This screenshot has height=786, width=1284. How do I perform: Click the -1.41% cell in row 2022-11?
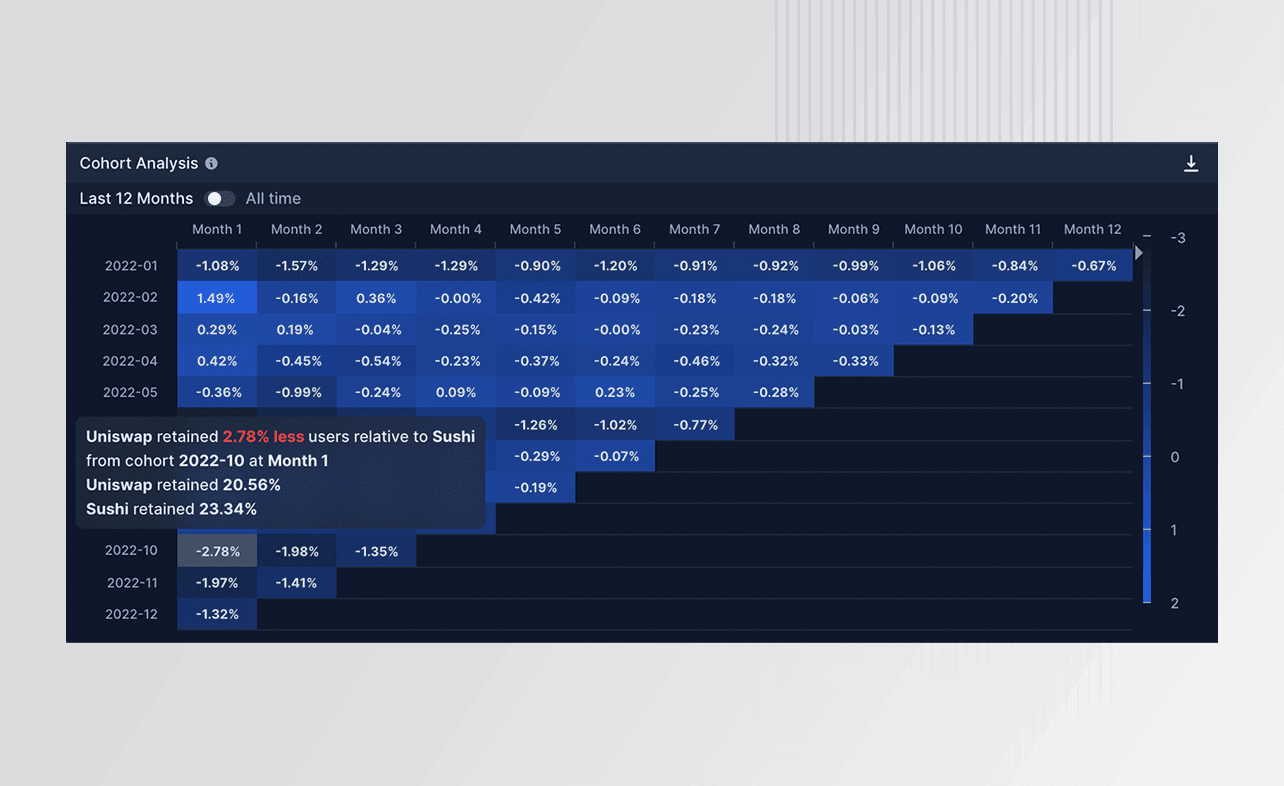click(297, 583)
